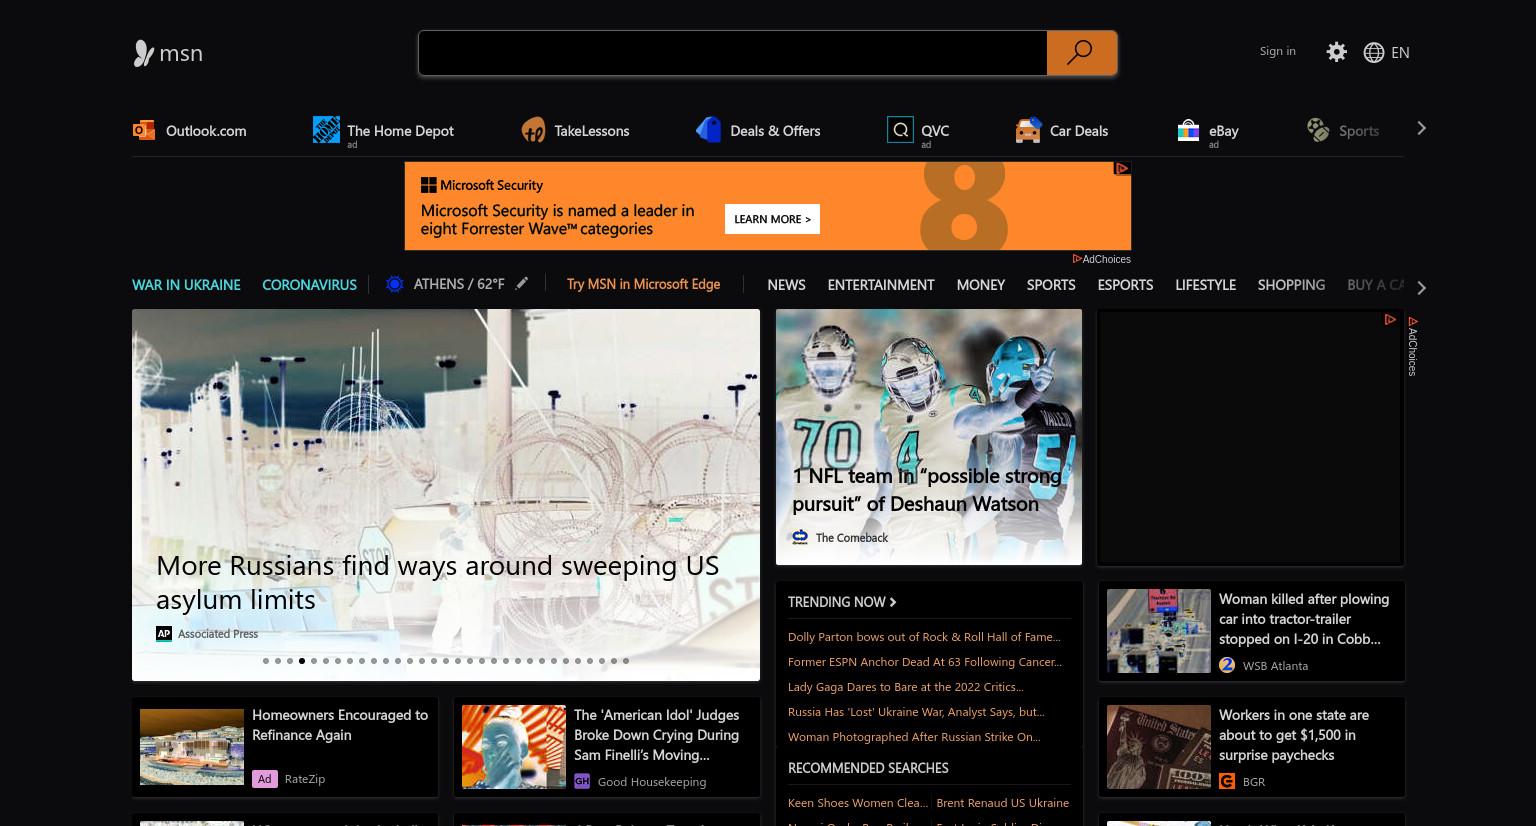The width and height of the screenshot is (1536, 826).
Task: Click Keen Shoes Women recommended search
Action: [x=858, y=803]
